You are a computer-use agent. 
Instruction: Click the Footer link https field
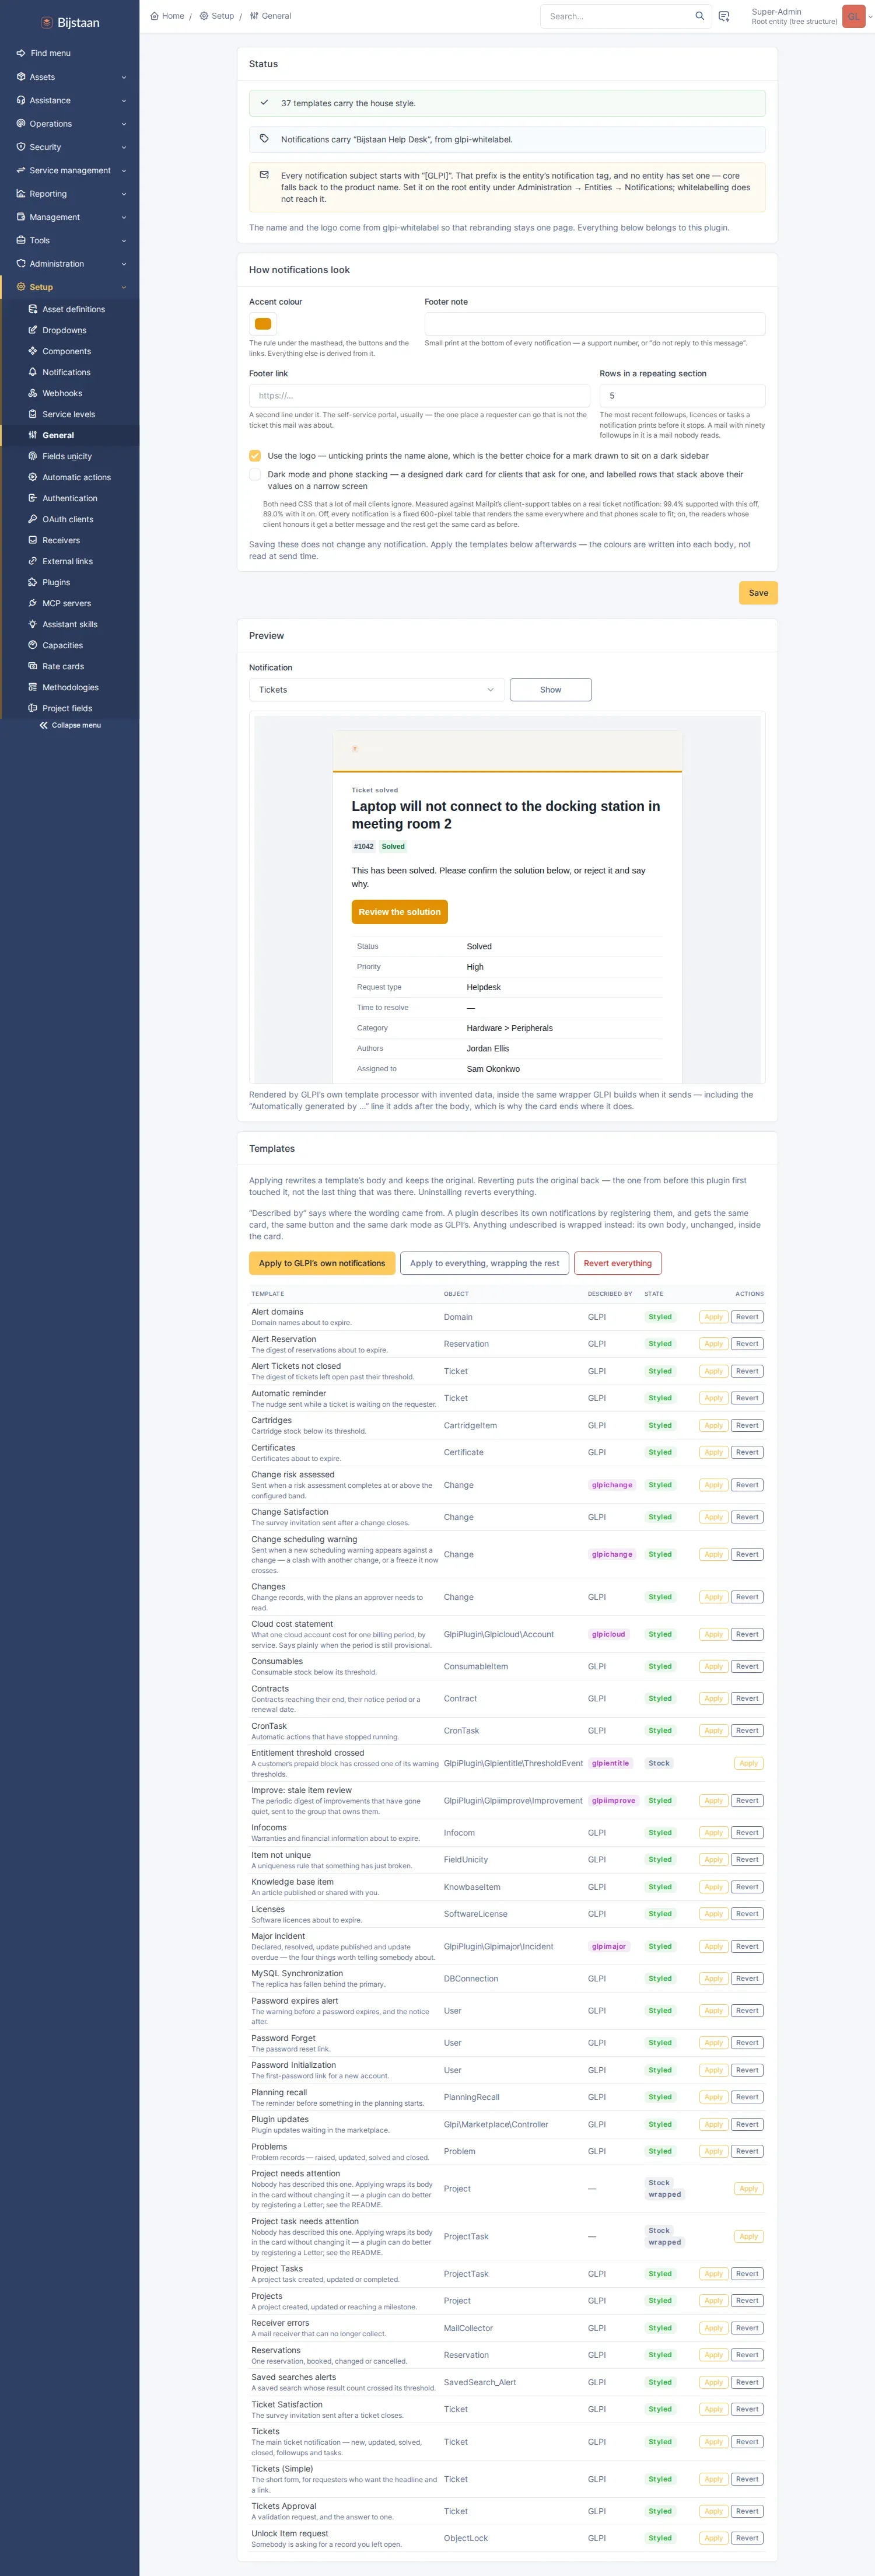pyautogui.click(x=420, y=396)
